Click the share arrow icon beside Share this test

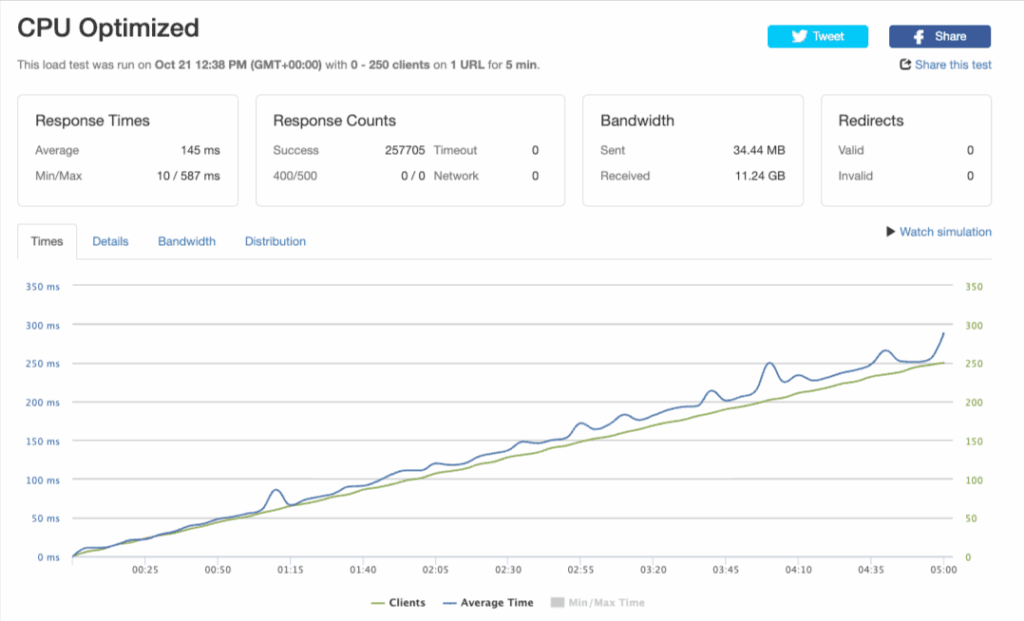pos(905,65)
